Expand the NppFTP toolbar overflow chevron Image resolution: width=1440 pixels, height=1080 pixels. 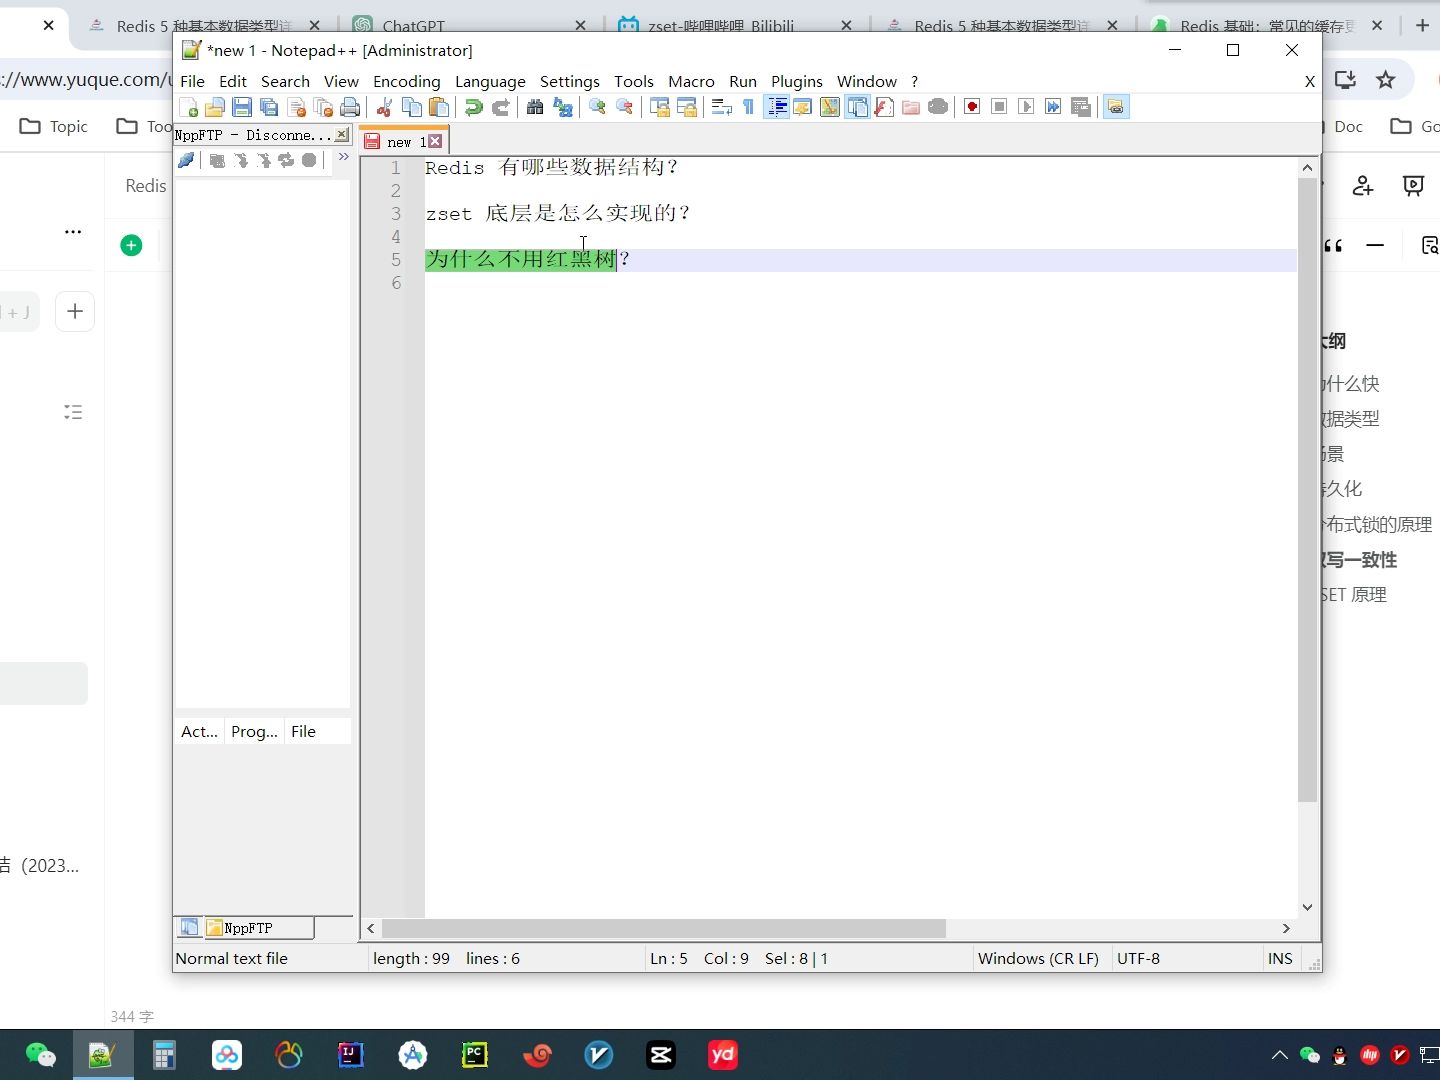point(344,157)
